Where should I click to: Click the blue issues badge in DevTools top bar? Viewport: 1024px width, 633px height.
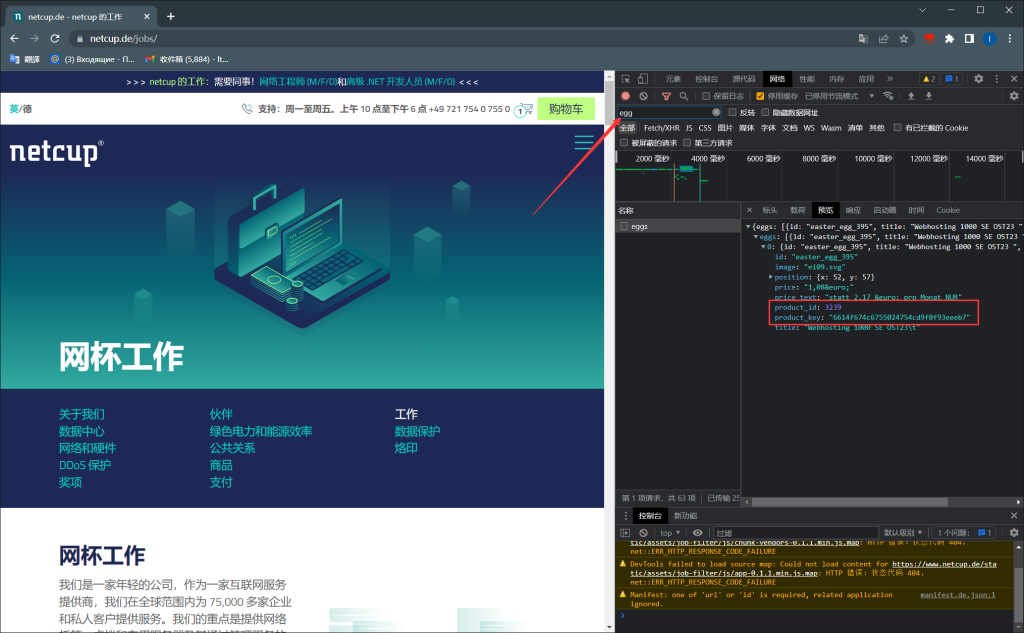pos(952,79)
